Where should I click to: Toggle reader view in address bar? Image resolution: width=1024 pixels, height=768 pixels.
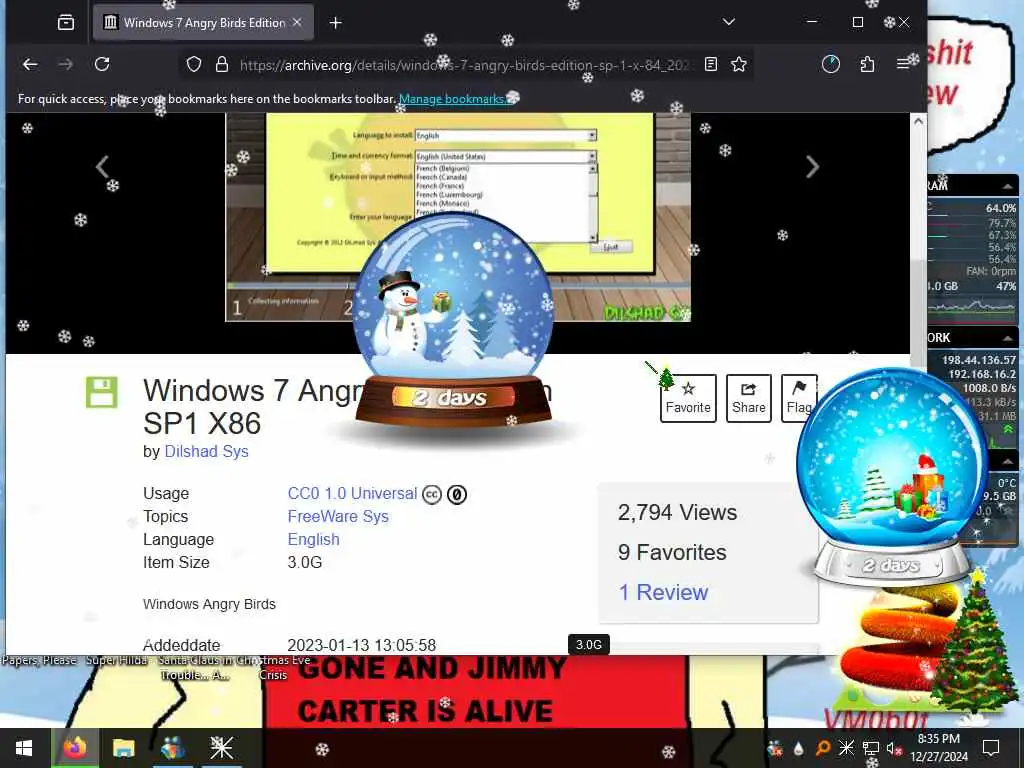711,64
